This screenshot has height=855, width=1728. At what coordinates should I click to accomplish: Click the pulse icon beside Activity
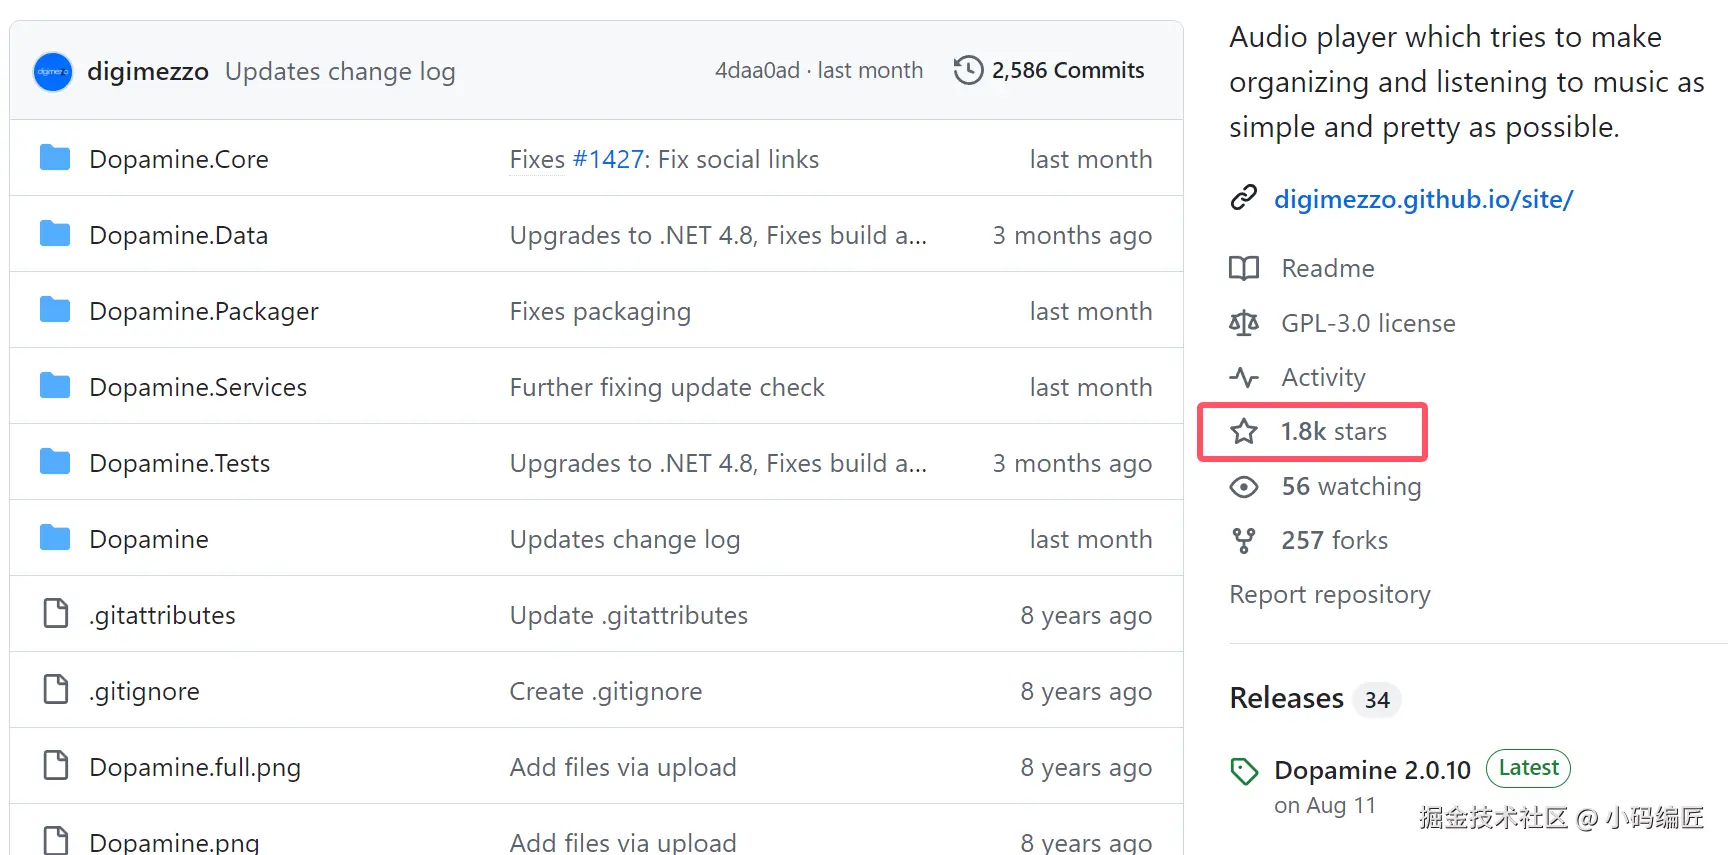pyautogui.click(x=1244, y=378)
